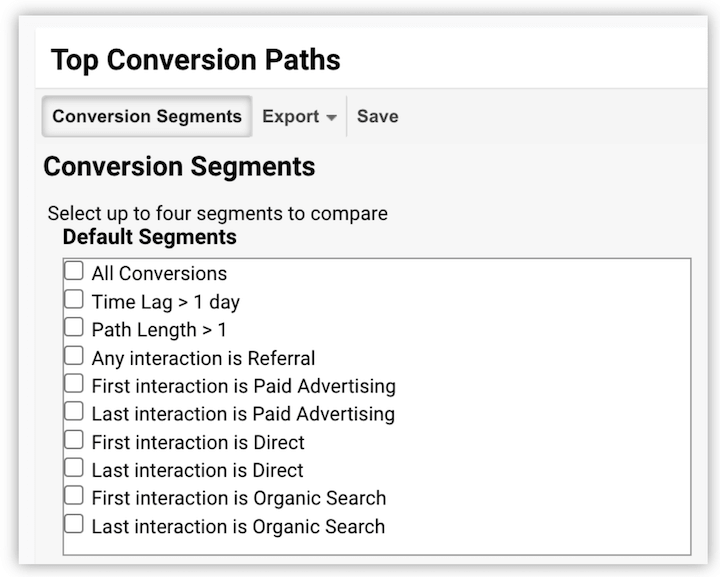Click the large Conversion Segments section heading
720x577 pixels.
[179, 166]
